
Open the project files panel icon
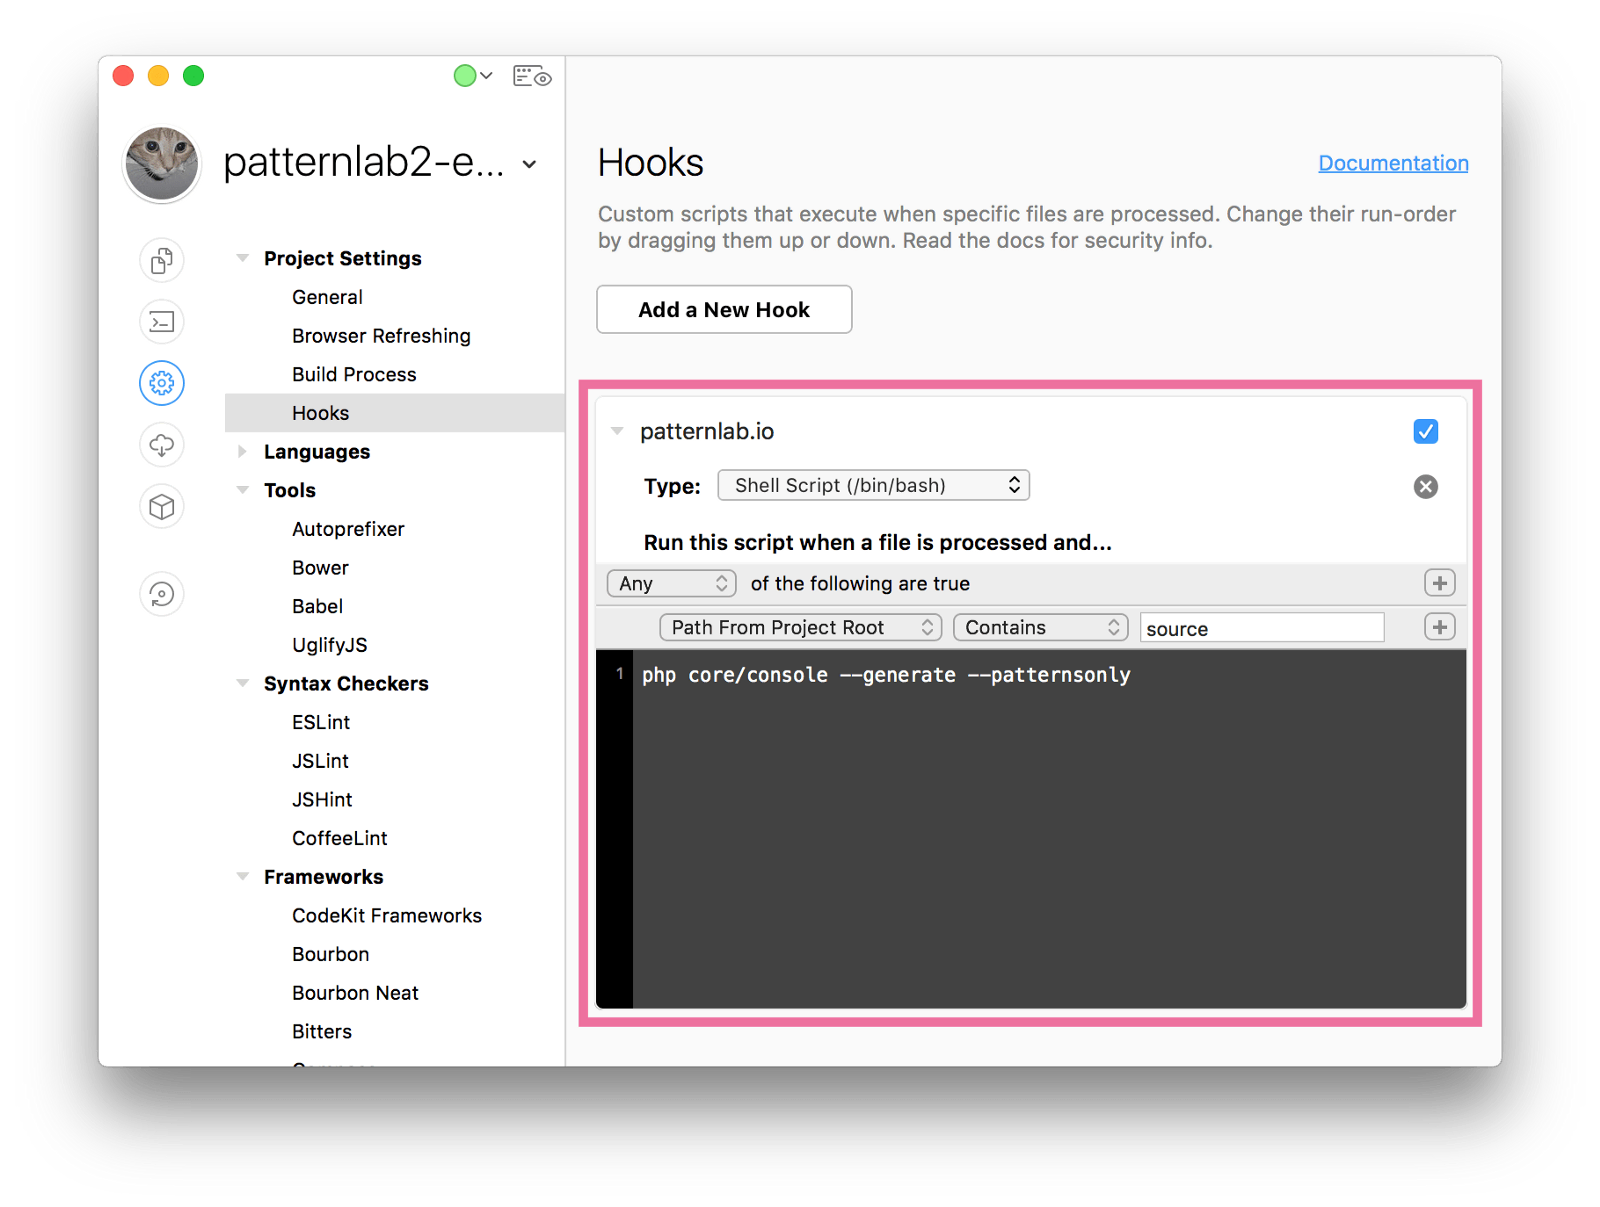tap(161, 260)
